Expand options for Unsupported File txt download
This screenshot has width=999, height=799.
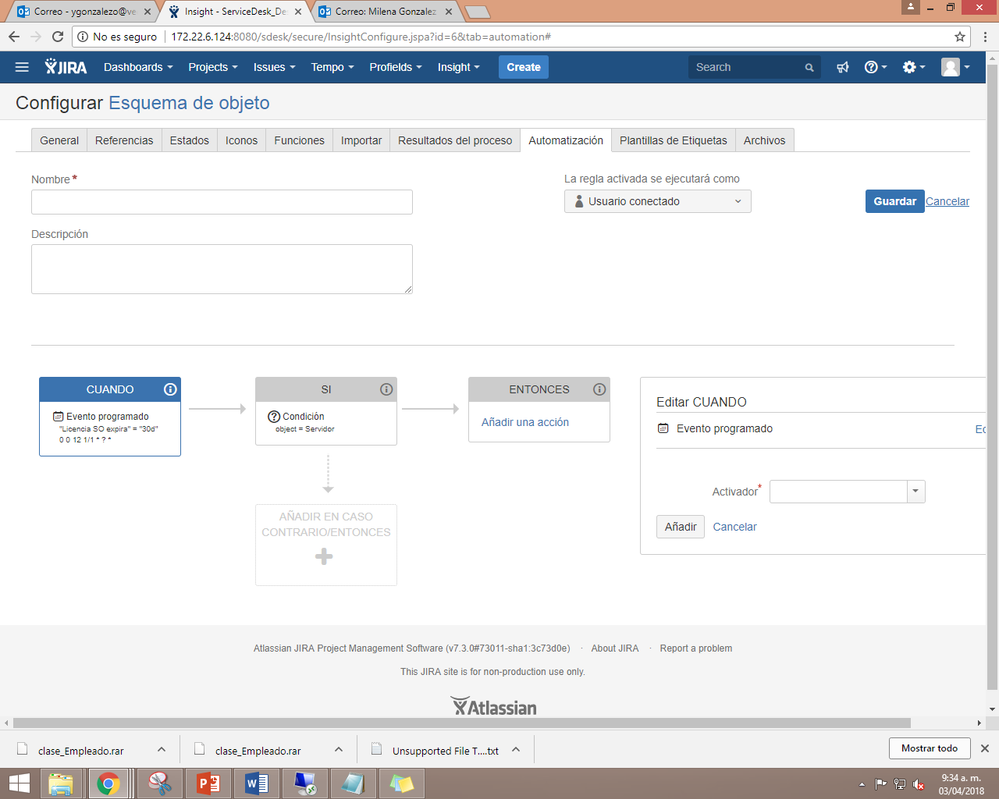tap(516, 750)
